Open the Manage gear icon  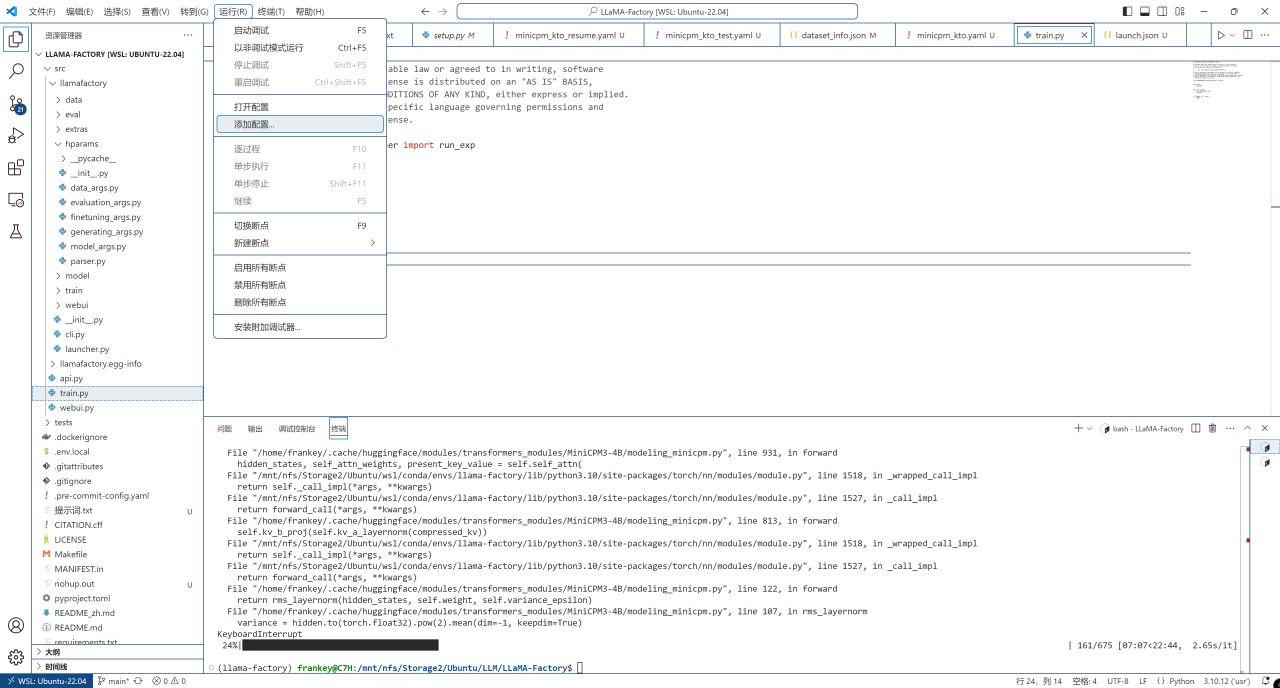[x=15, y=657]
